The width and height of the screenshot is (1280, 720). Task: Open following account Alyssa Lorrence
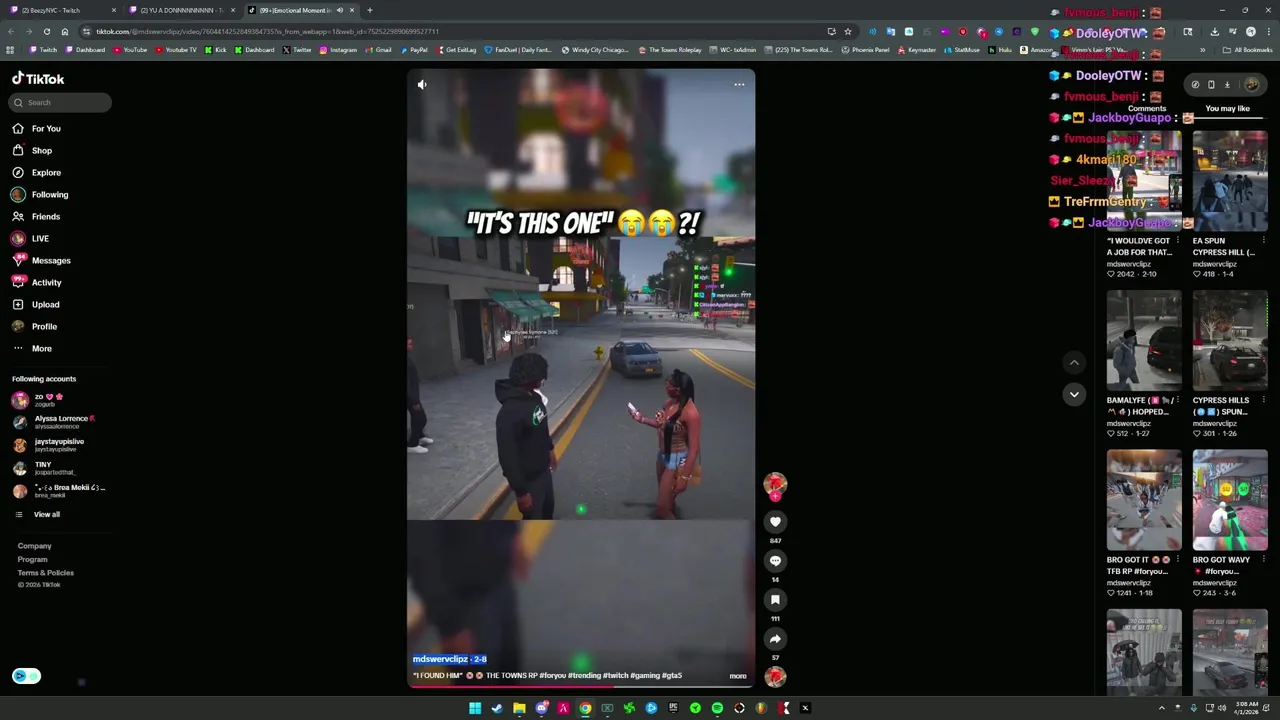[55, 422]
